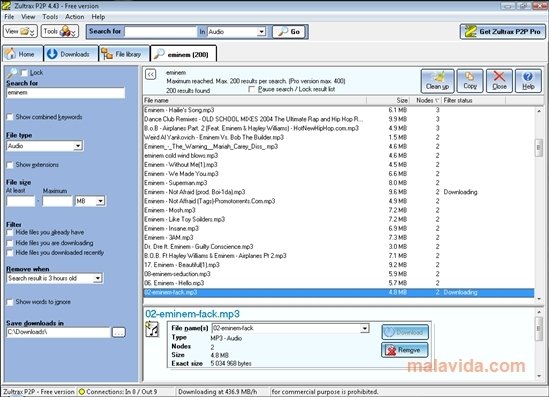The height and width of the screenshot is (397, 549).
Task: Click the Clean up icon button
Action: pos(437,81)
